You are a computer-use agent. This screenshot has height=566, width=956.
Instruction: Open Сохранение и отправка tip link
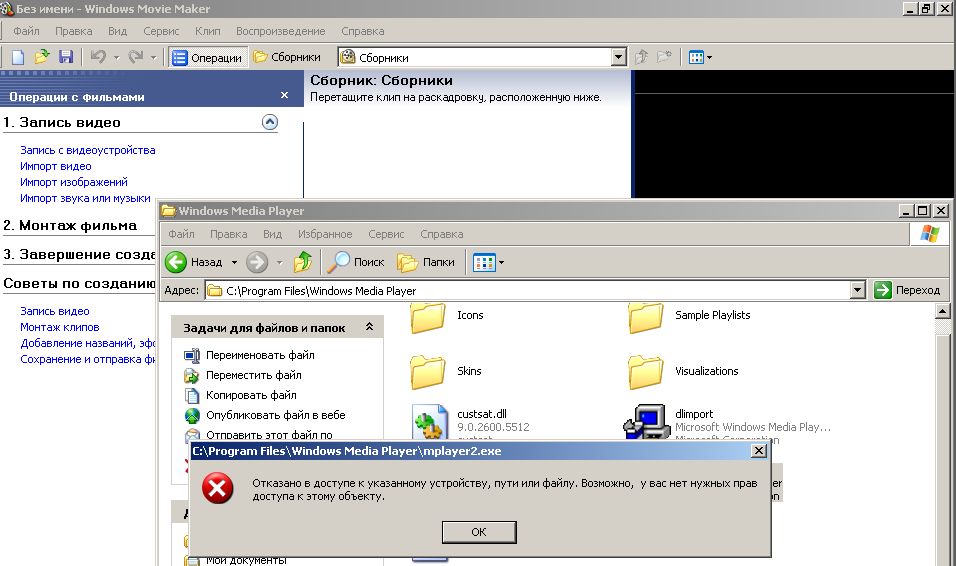(88, 359)
